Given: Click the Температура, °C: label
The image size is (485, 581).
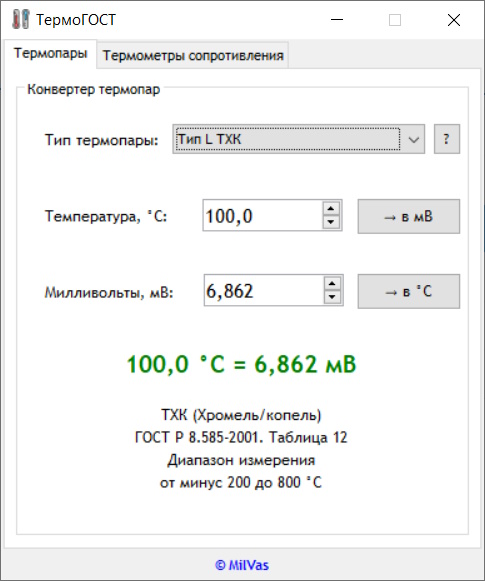Looking at the screenshot, I should [x=106, y=216].
